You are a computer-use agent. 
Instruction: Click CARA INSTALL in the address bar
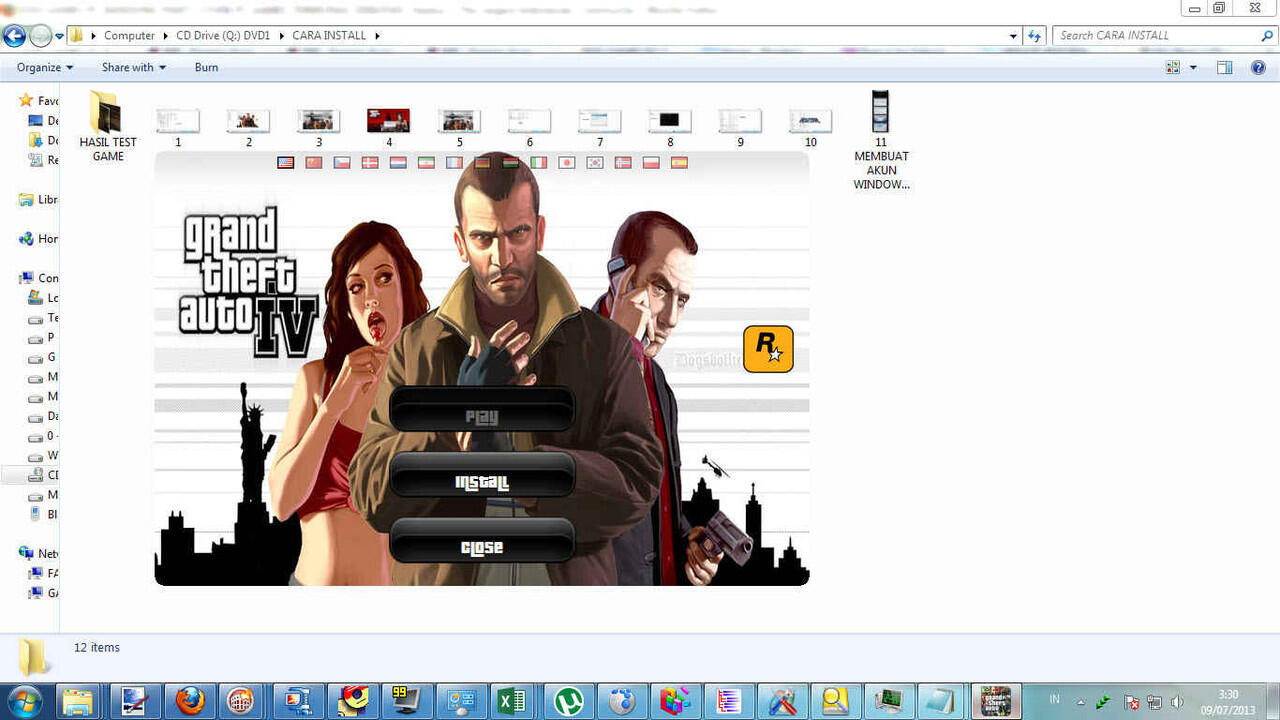coord(329,35)
